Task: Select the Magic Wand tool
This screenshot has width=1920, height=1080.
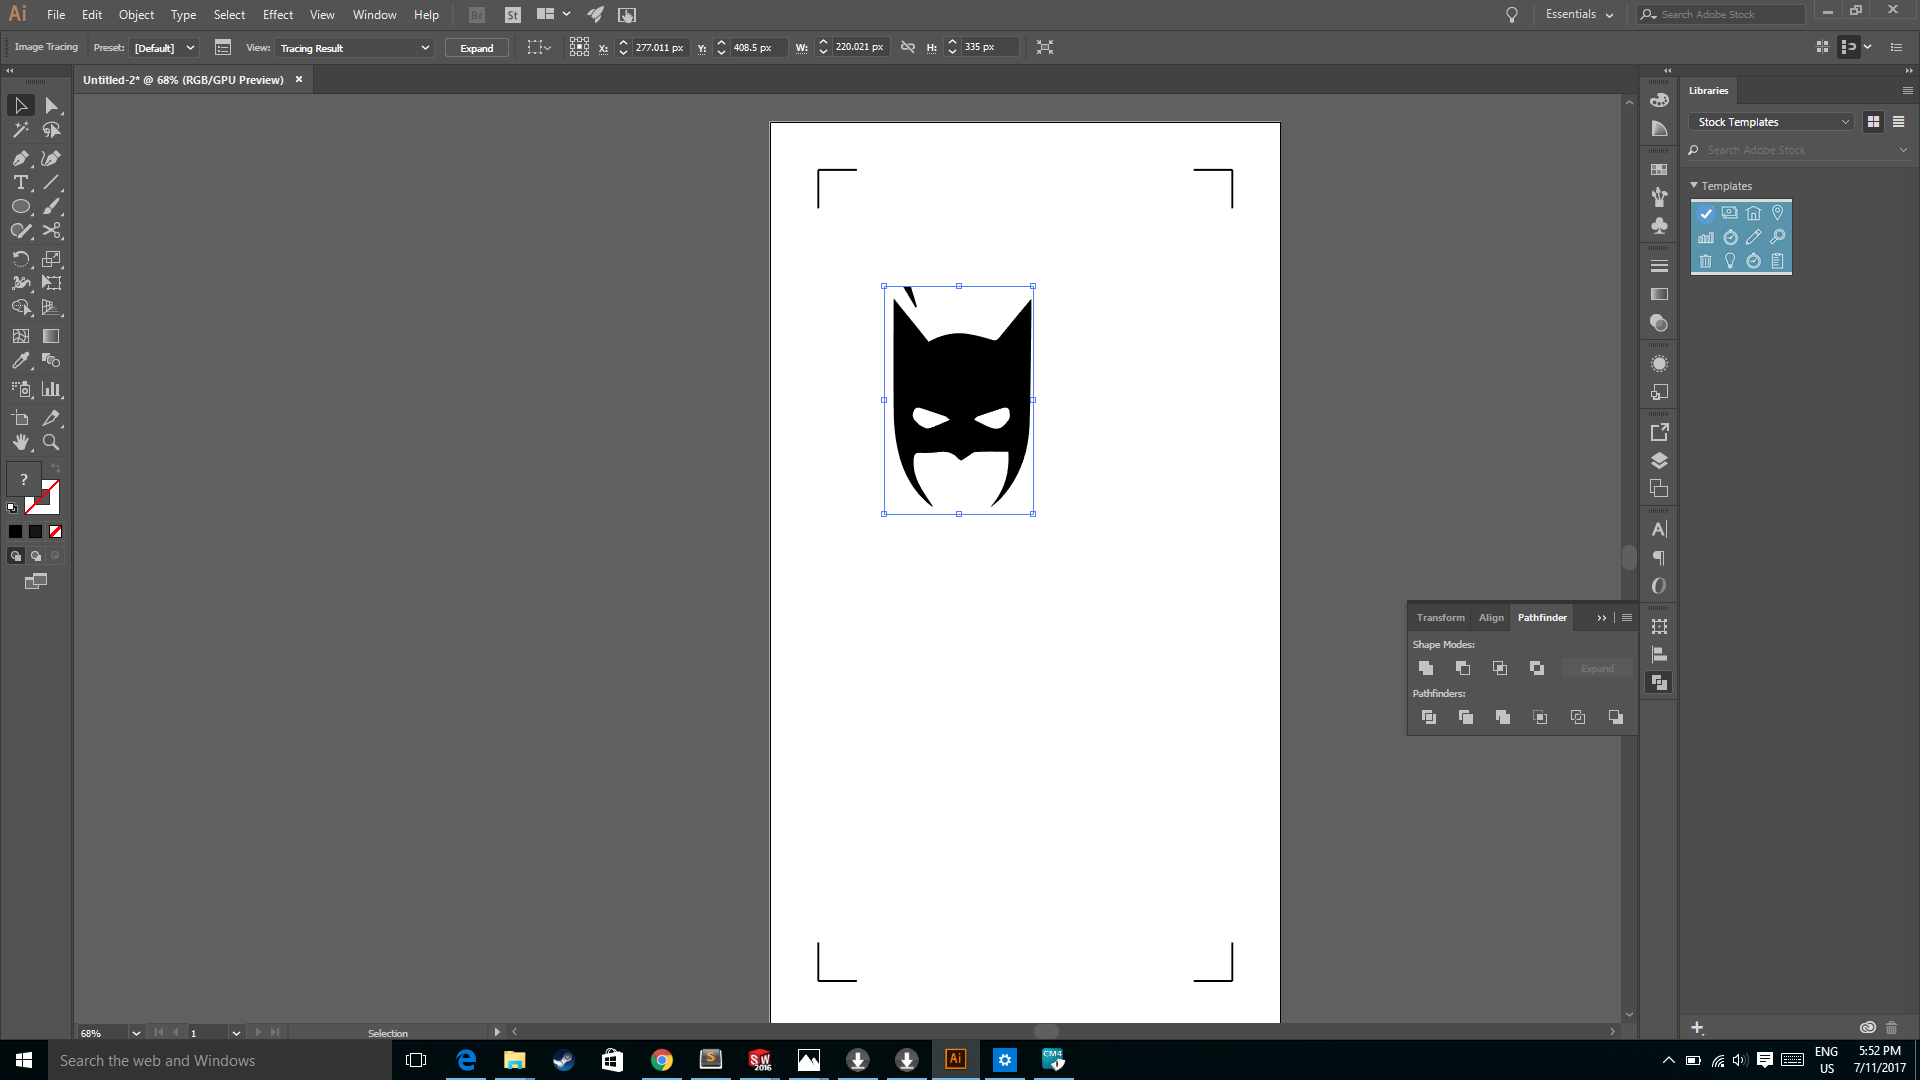Action: 21,130
